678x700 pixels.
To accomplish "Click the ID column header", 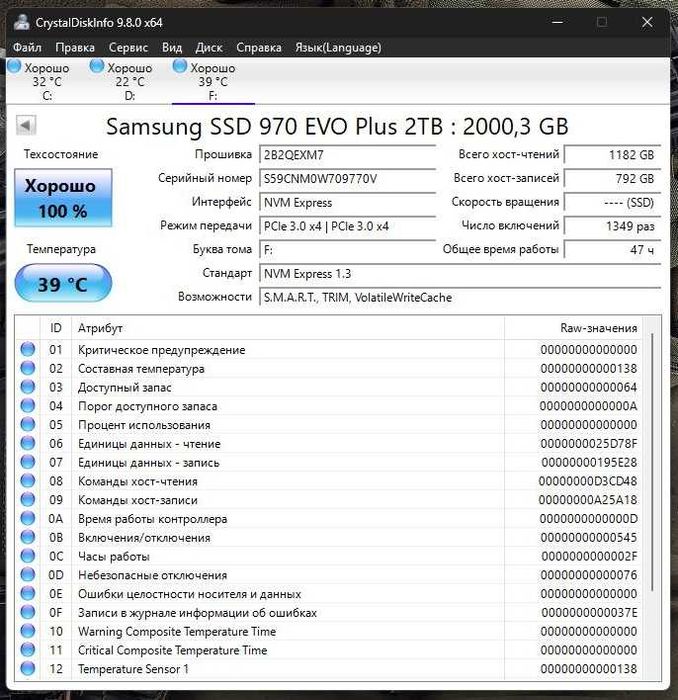I will [56, 328].
